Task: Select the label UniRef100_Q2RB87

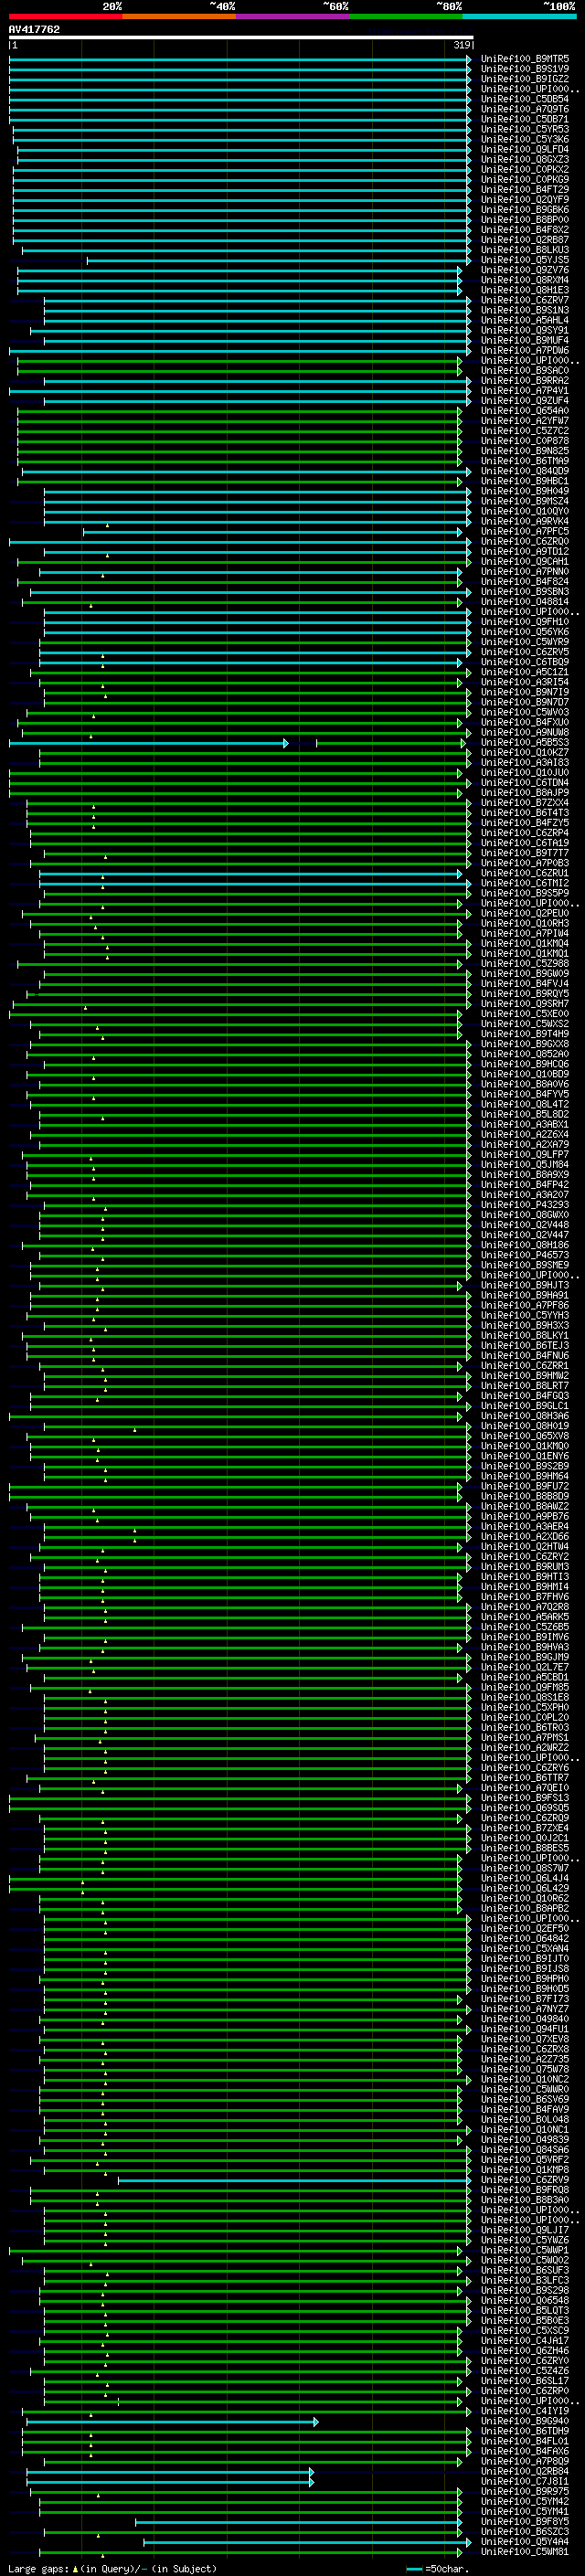Action: point(525,240)
